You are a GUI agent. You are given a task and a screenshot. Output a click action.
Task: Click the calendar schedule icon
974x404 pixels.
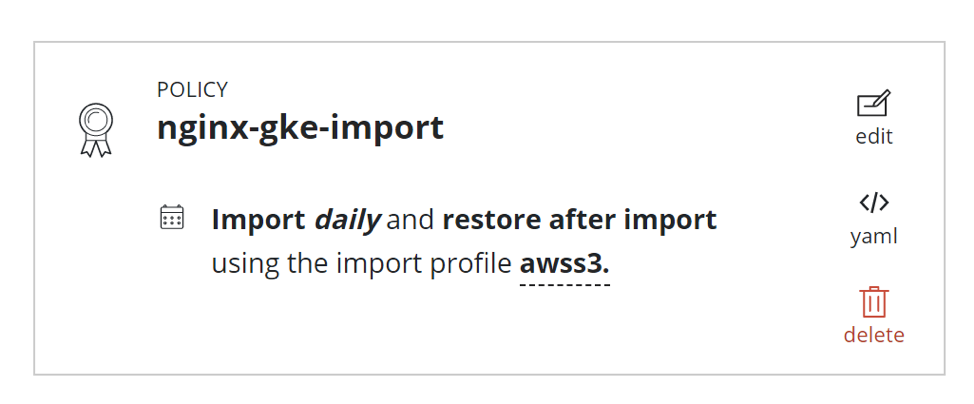(x=171, y=217)
